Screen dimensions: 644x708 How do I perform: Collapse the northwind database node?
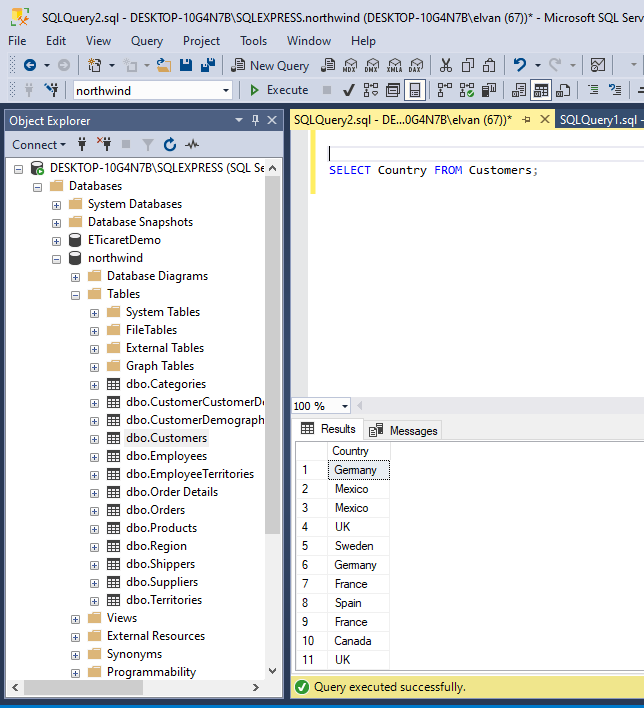pyautogui.click(x=56, y=259)
